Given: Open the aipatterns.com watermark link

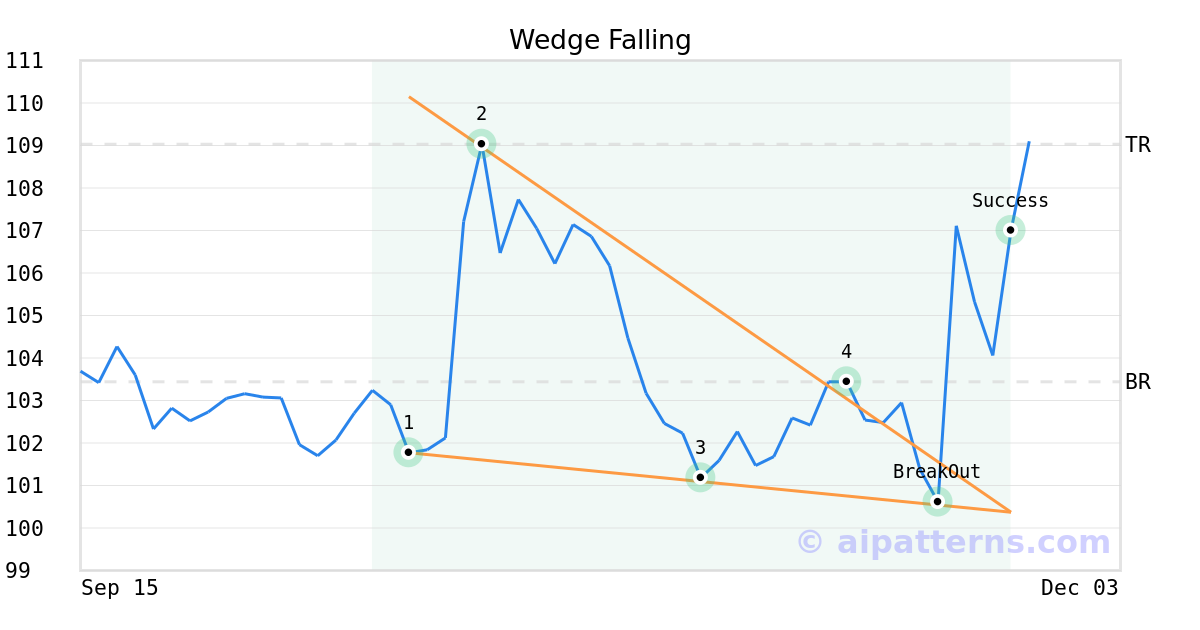Looking at the screenshot, I should tap(953, 542).
